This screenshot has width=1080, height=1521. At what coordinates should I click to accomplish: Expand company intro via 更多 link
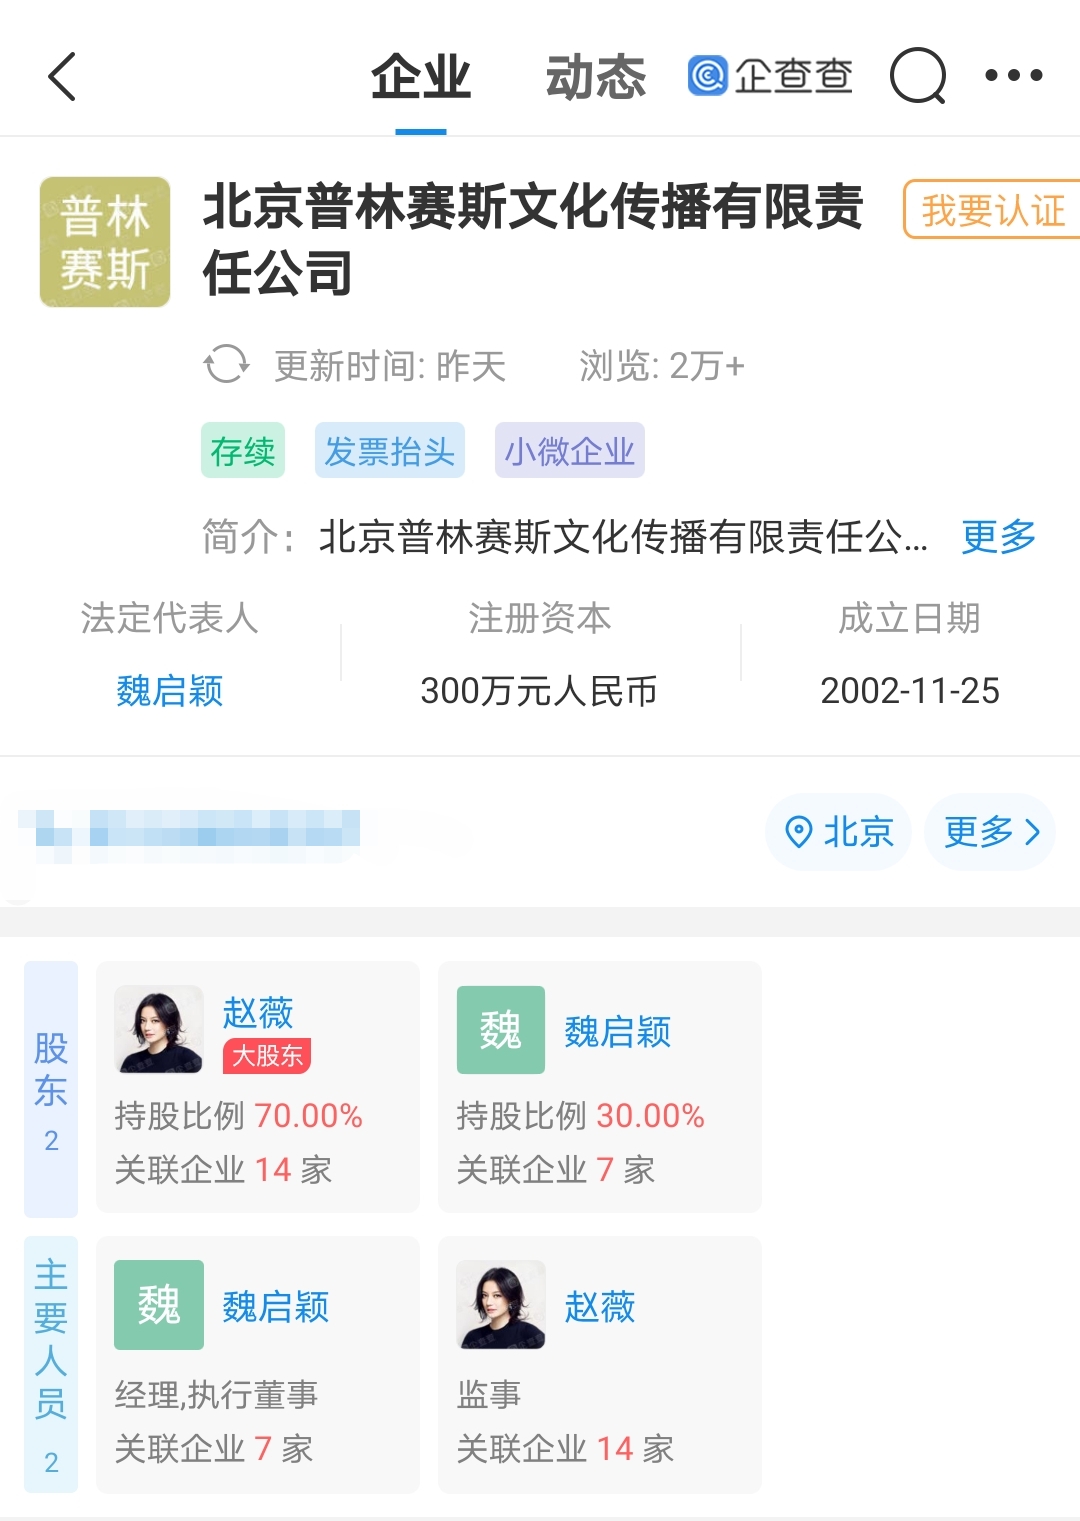(998, 537)
